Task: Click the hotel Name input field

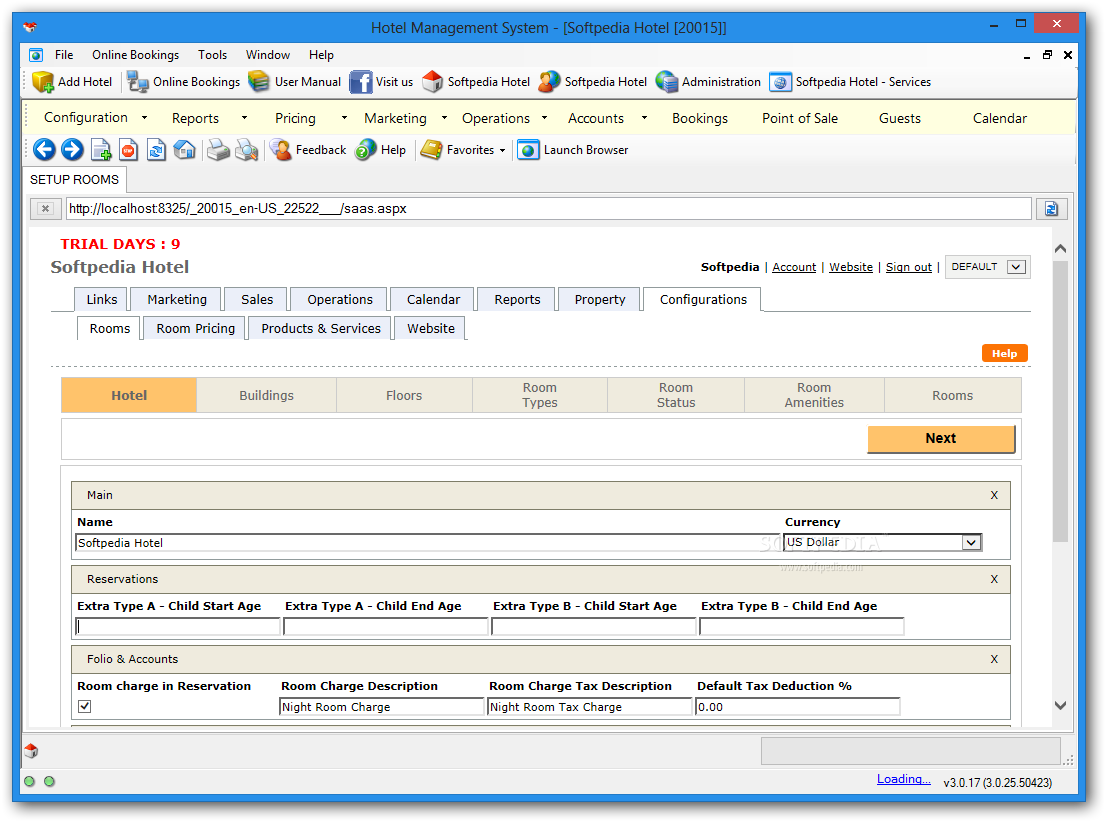Action: (x=427, y=543)
